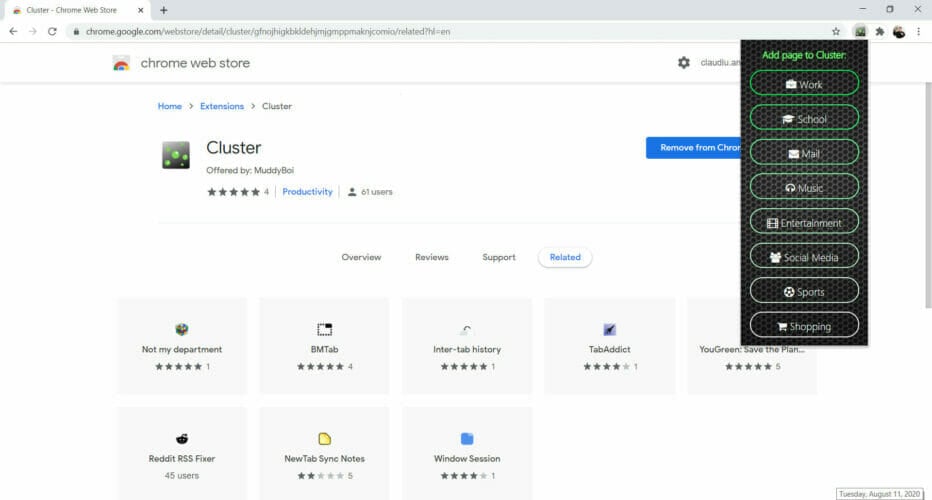Image resolution: width=932 pixels, height=500 pixels.
Task: Switch to the Support tab
Action: pyautogui.click(x=499, y=257)
